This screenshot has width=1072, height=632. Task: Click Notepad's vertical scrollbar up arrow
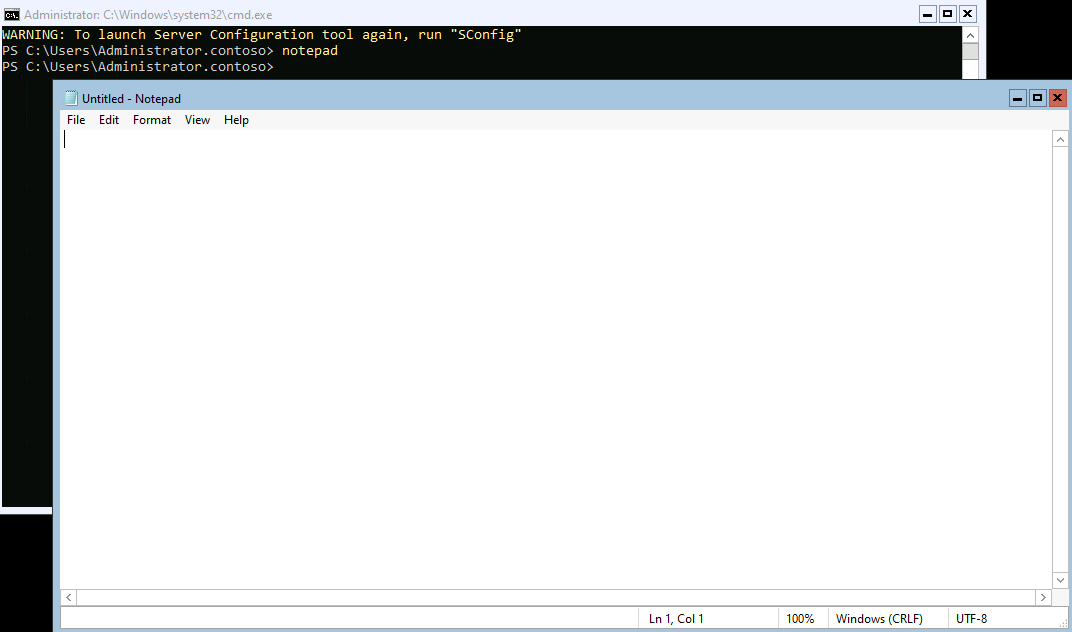click(1060, 140)
